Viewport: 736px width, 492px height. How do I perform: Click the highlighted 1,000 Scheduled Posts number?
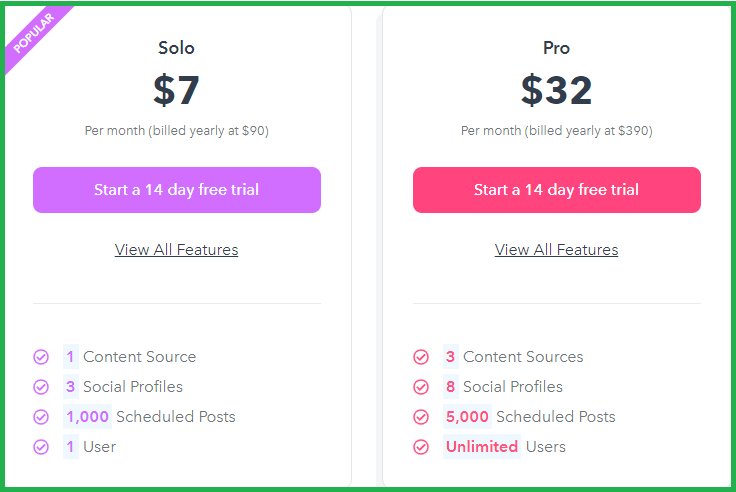pyautogui.click(x=87, y=417)
